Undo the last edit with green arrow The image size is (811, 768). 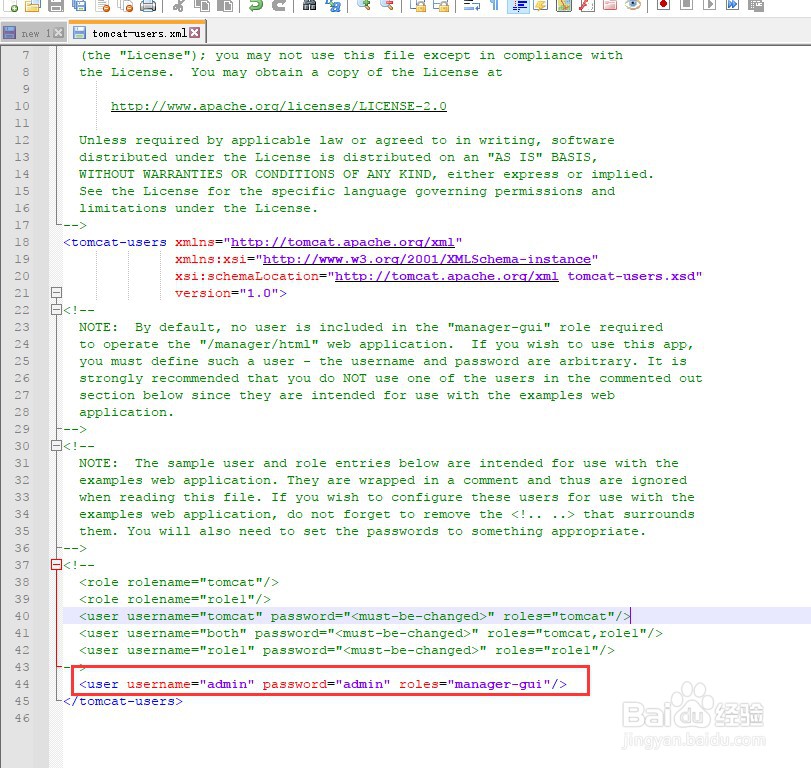(x=256, y=5)
